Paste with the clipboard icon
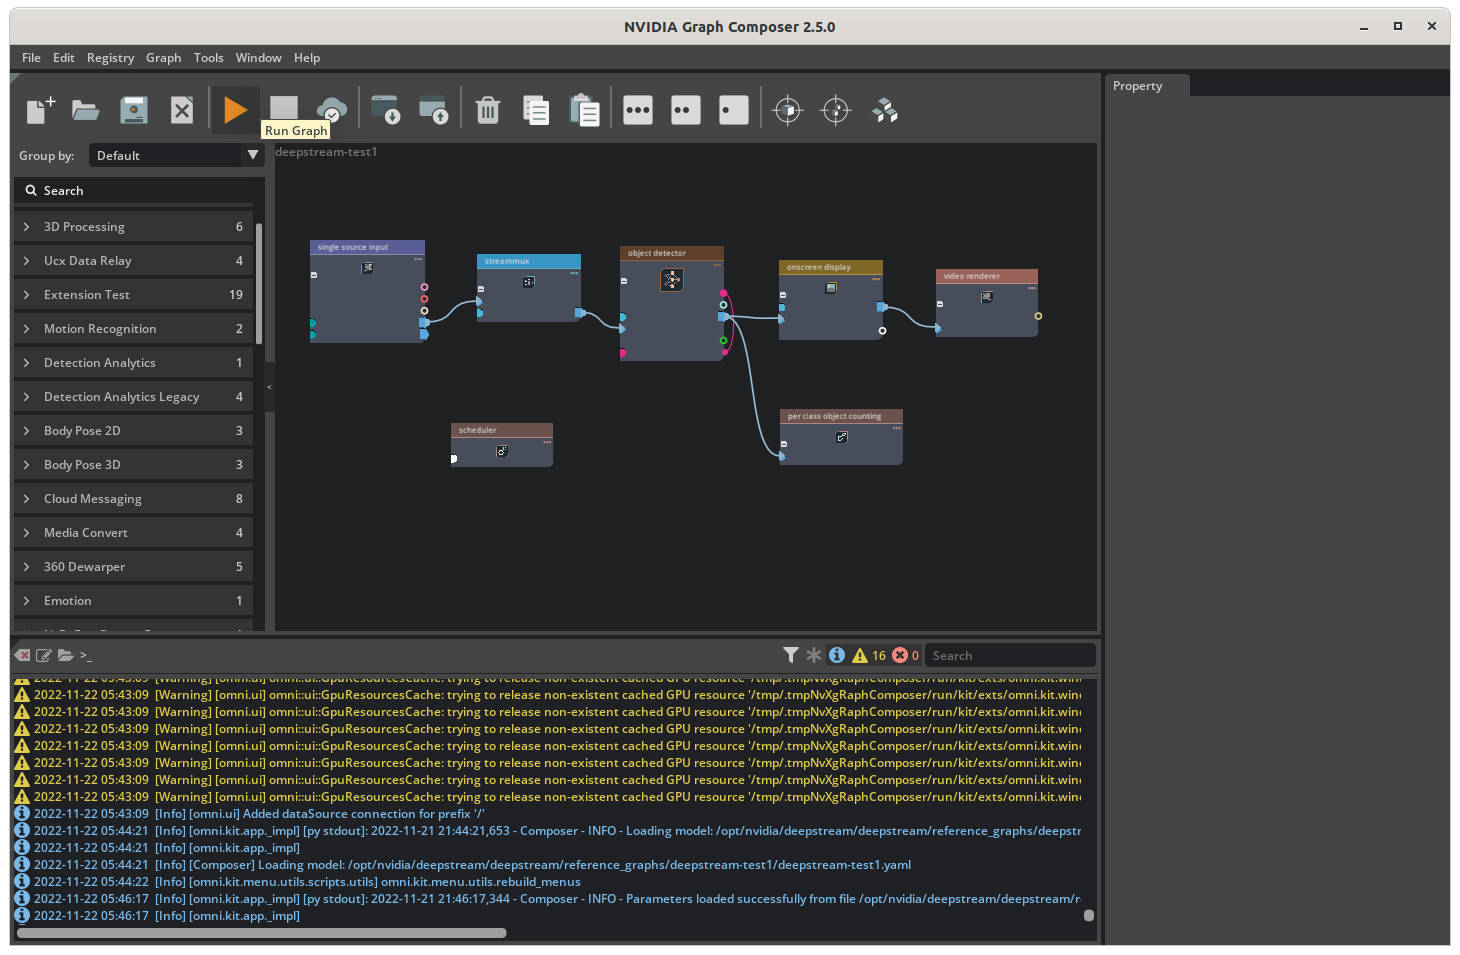The width and height of the screenshot is (1460, 955). click(584, 110)
